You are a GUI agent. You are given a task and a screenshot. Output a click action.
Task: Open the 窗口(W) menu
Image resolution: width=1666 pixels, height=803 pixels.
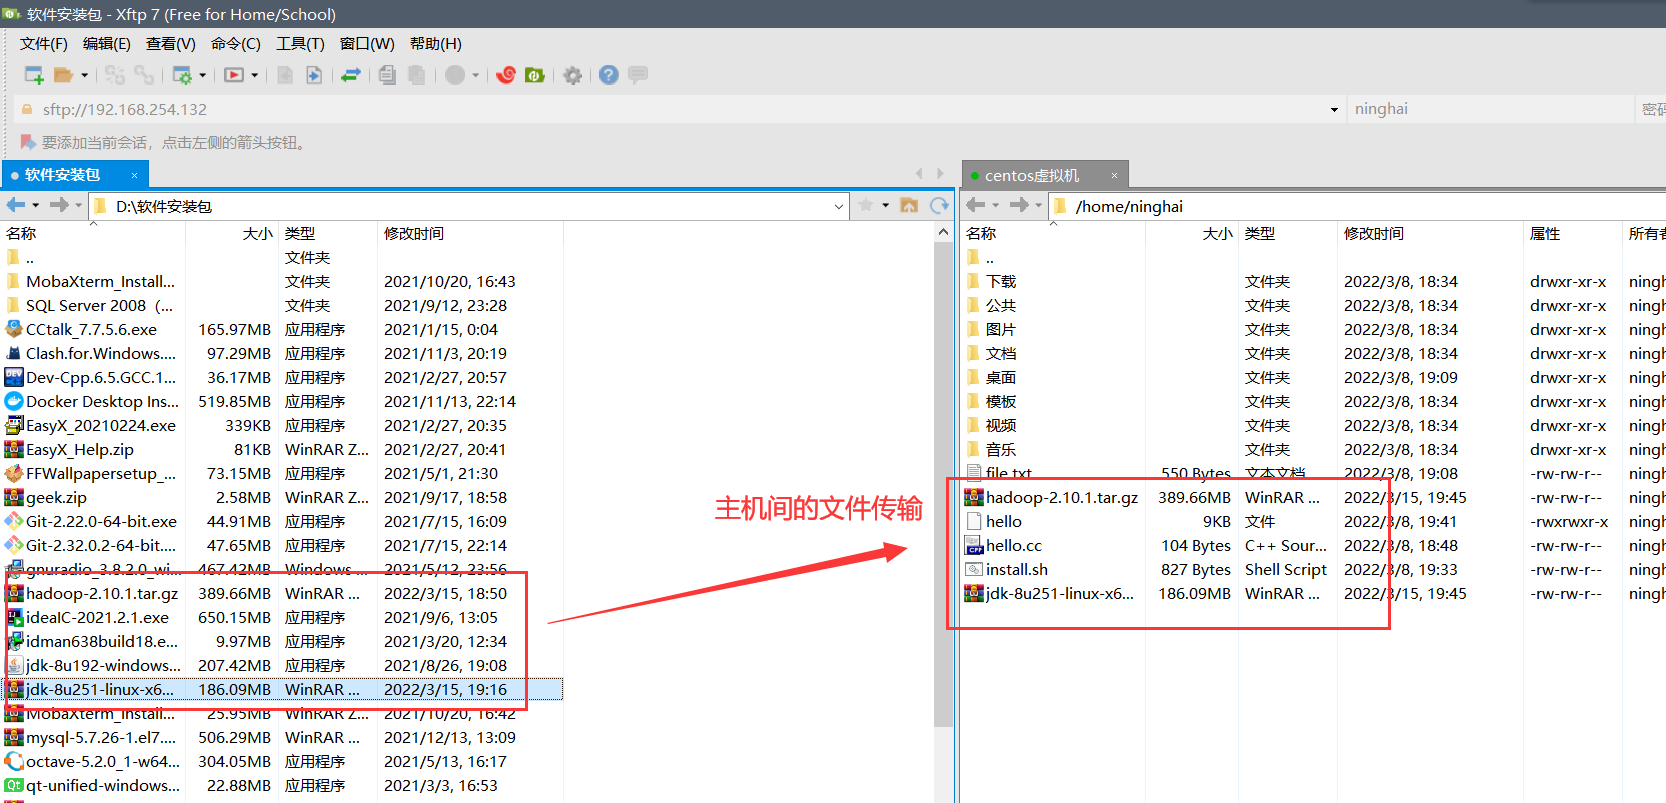tap(367, 44)
